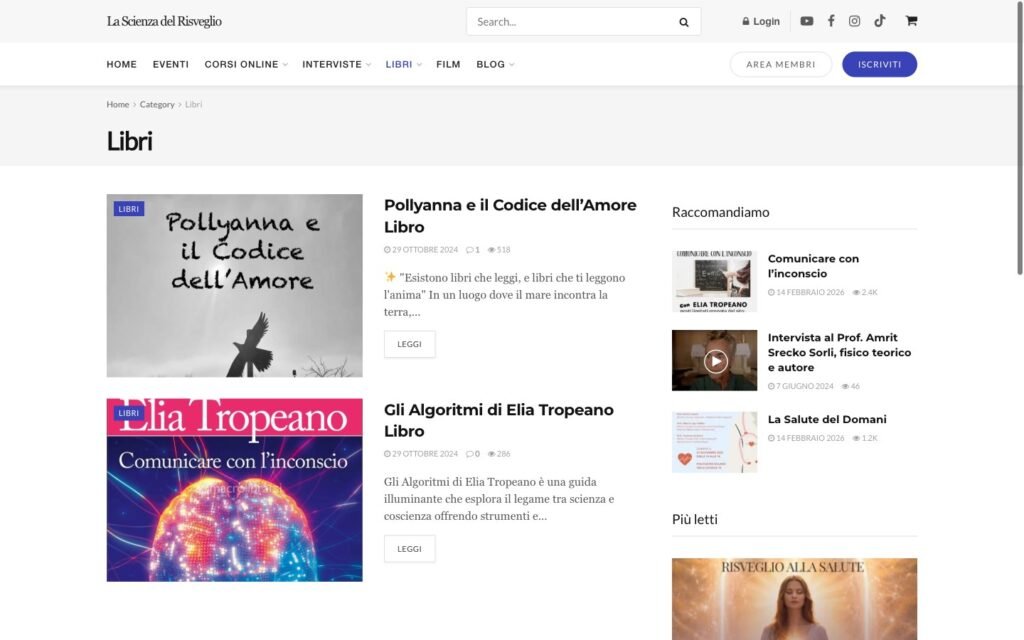Go to the HOME menu item
This screenshot has height=640, width=1024.
coord(121,64)
